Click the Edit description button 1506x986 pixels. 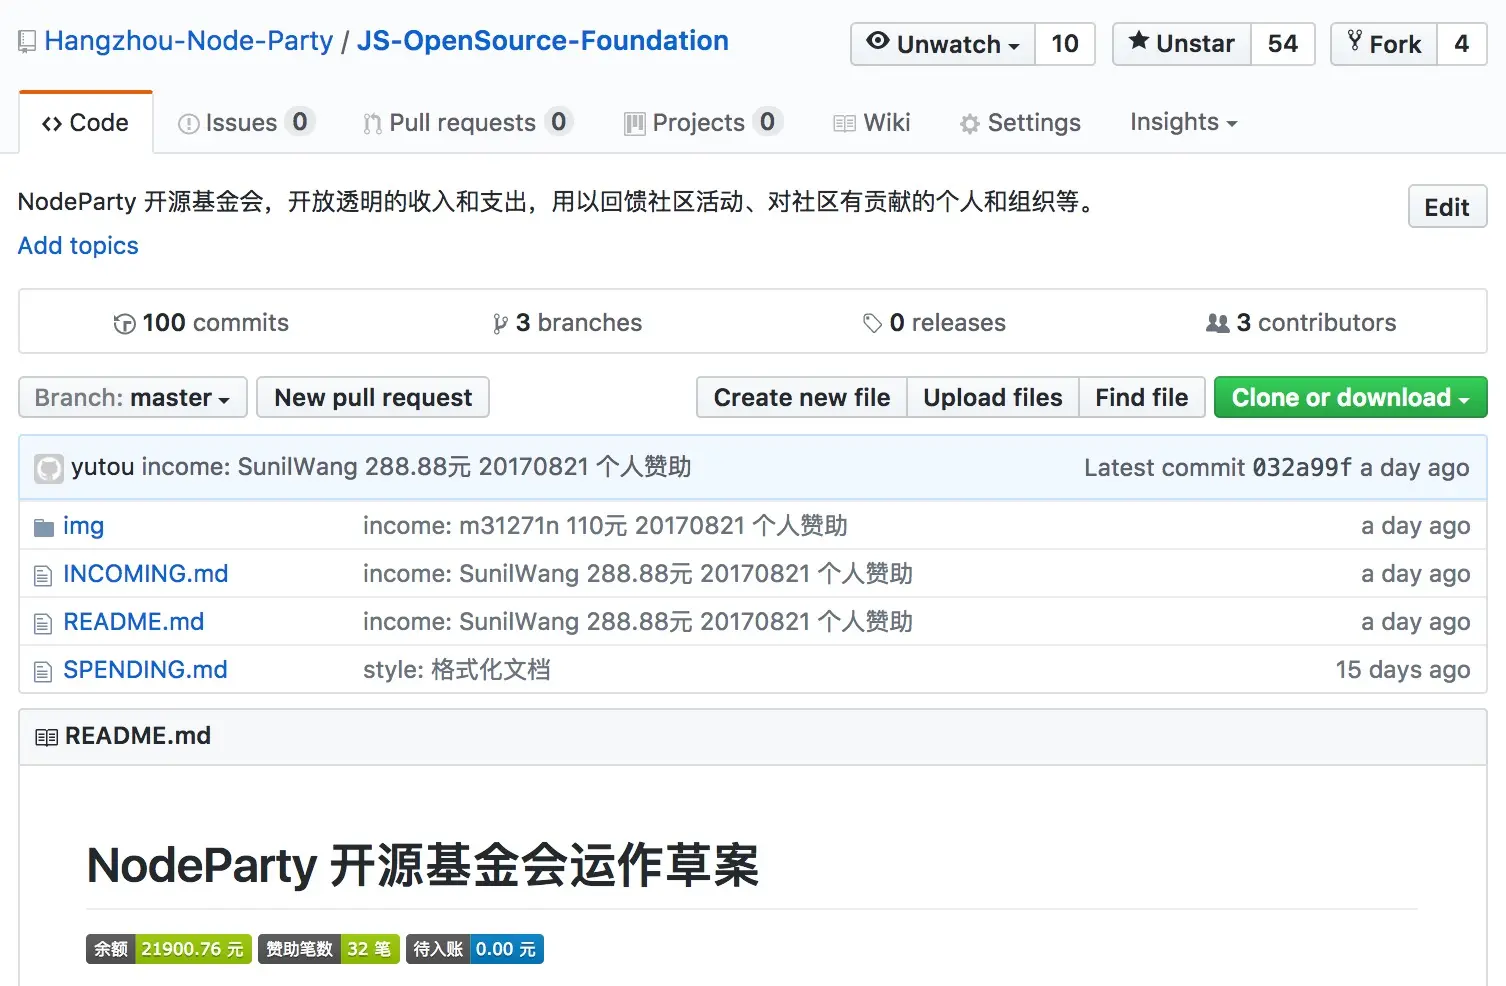click(1447, 207)
